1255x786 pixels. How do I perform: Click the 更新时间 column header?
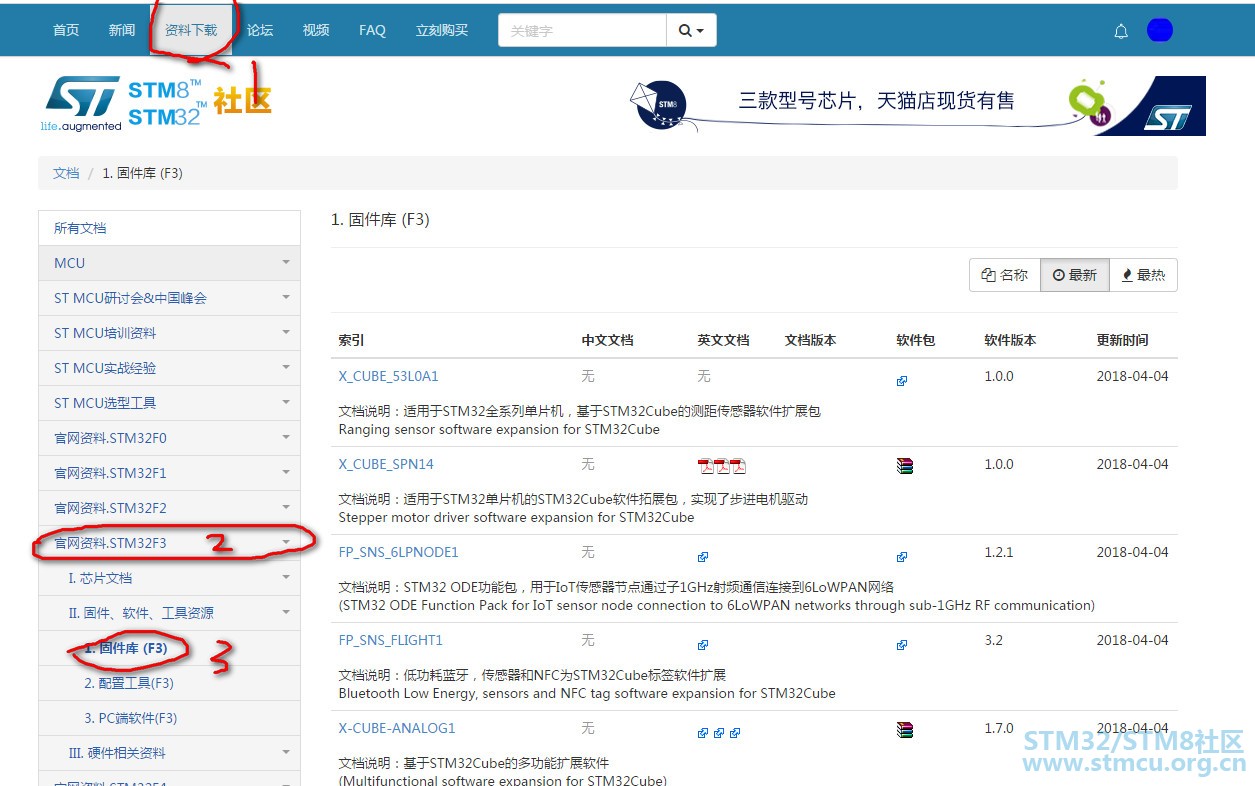1122,341
